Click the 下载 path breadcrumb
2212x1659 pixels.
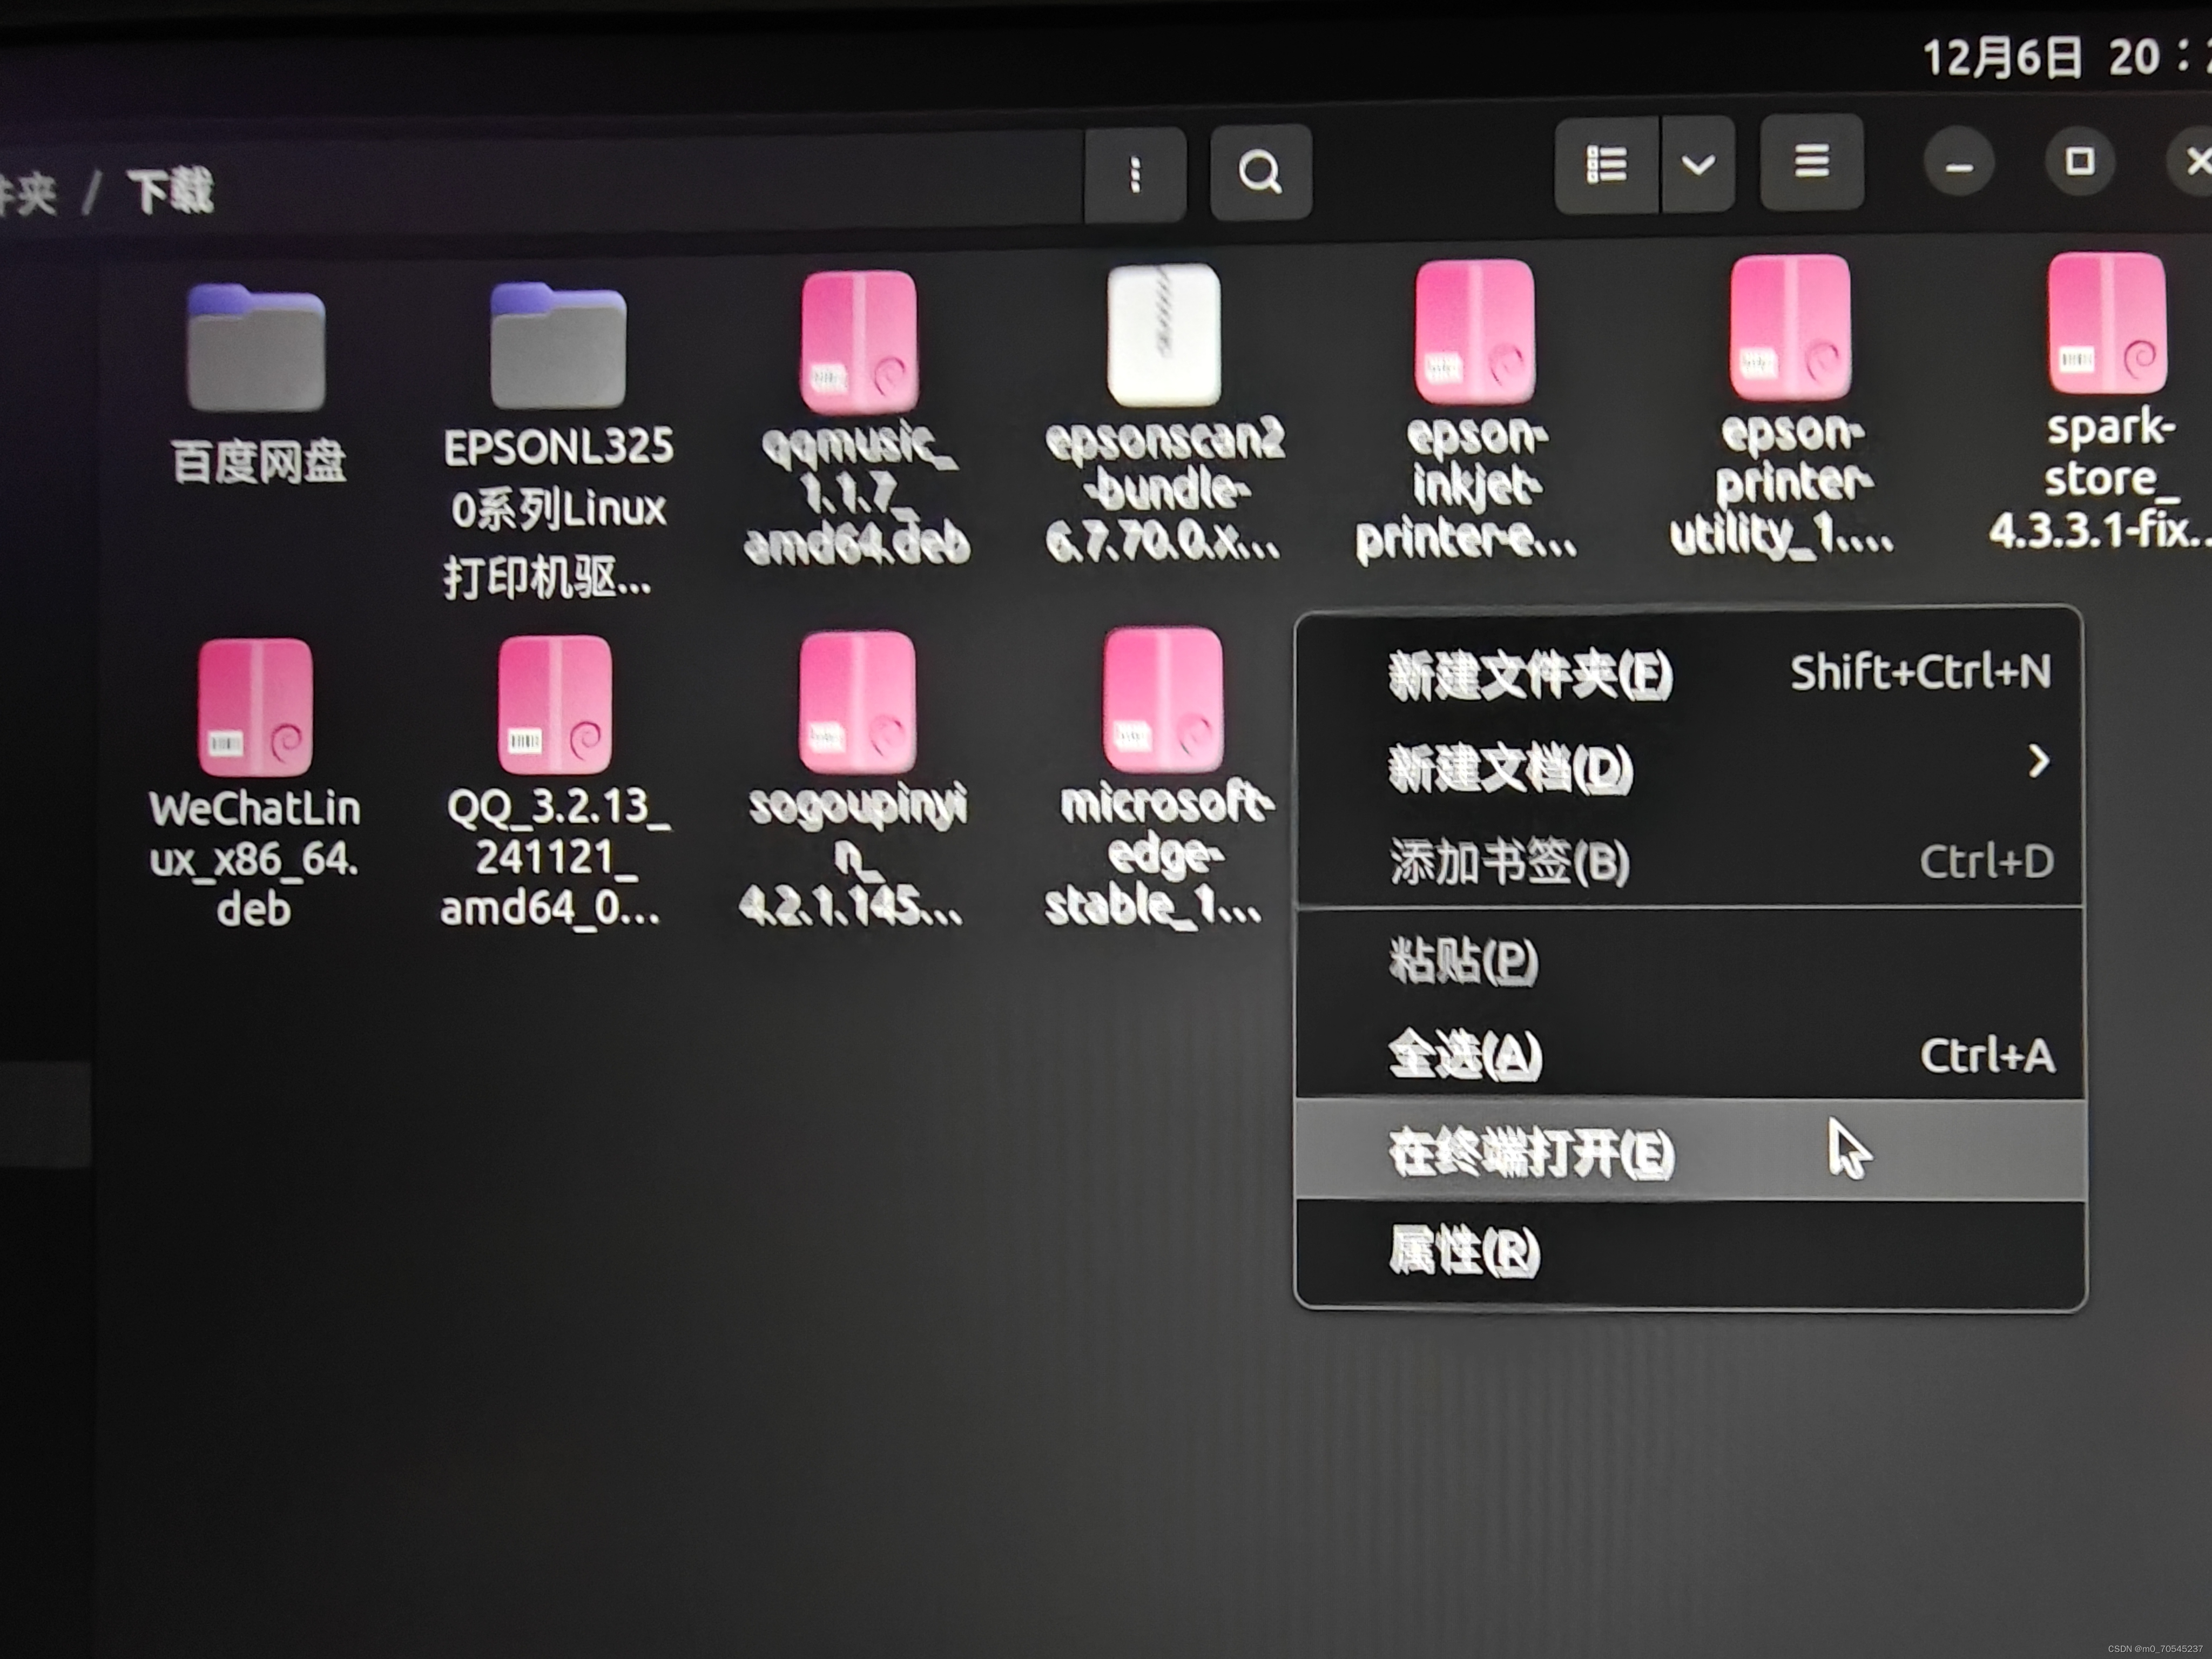(171, 191)
